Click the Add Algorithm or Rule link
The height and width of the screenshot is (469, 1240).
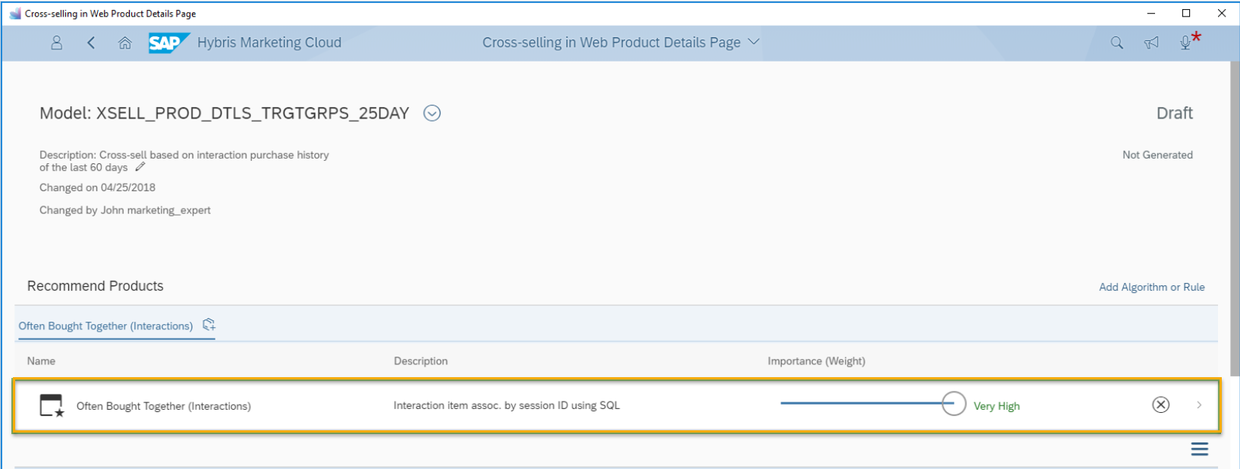1152,287
